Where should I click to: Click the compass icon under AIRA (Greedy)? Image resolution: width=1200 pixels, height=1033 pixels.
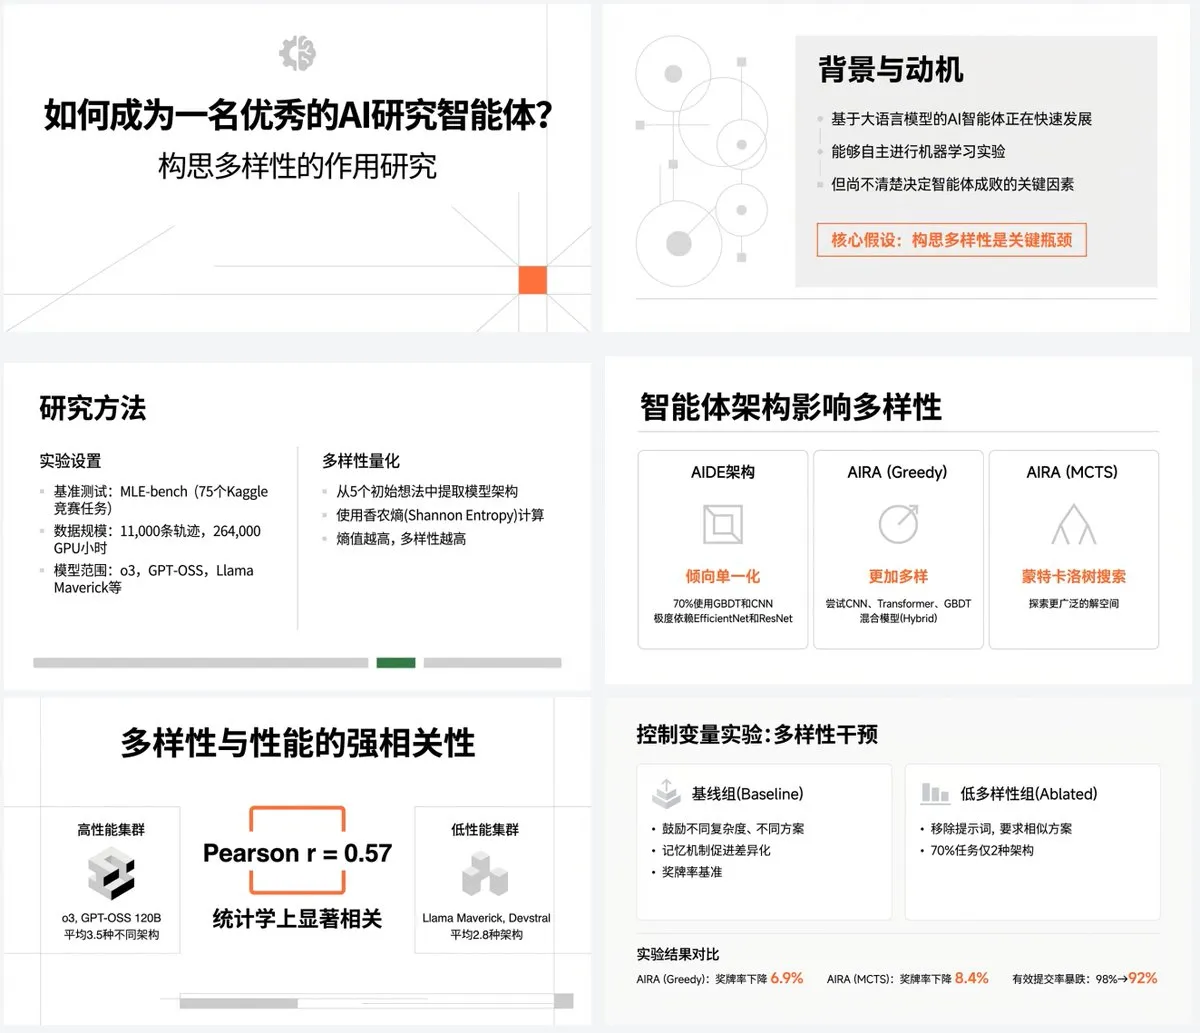click(x=898, y=522)
